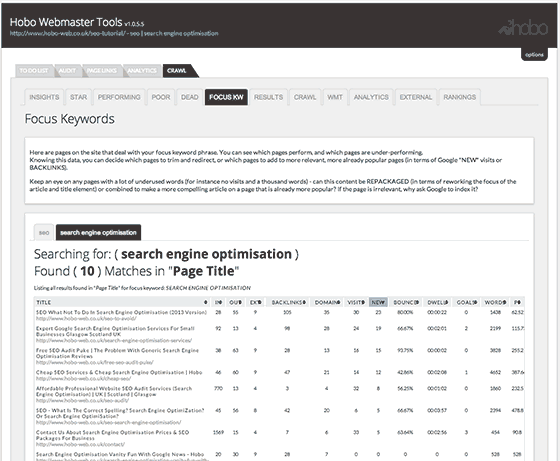
Task: Open the CRAWL sub-tab
Action: [305, 97]
